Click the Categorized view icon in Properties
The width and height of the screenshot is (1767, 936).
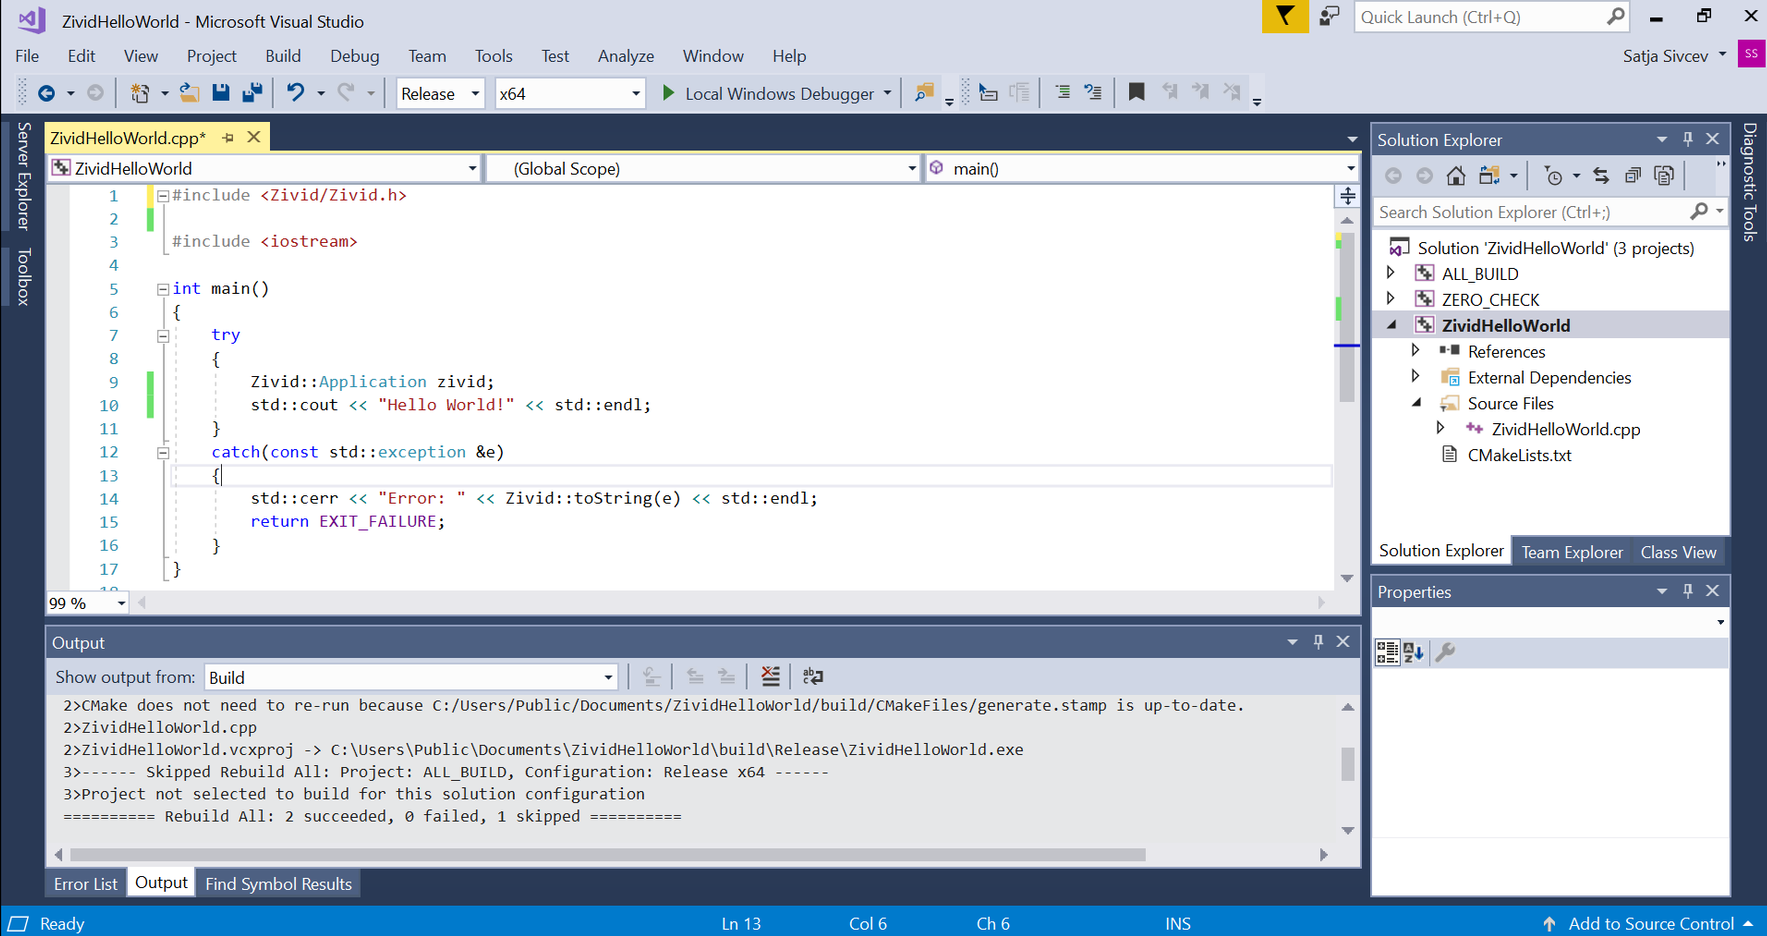[x=1387, y=653]
